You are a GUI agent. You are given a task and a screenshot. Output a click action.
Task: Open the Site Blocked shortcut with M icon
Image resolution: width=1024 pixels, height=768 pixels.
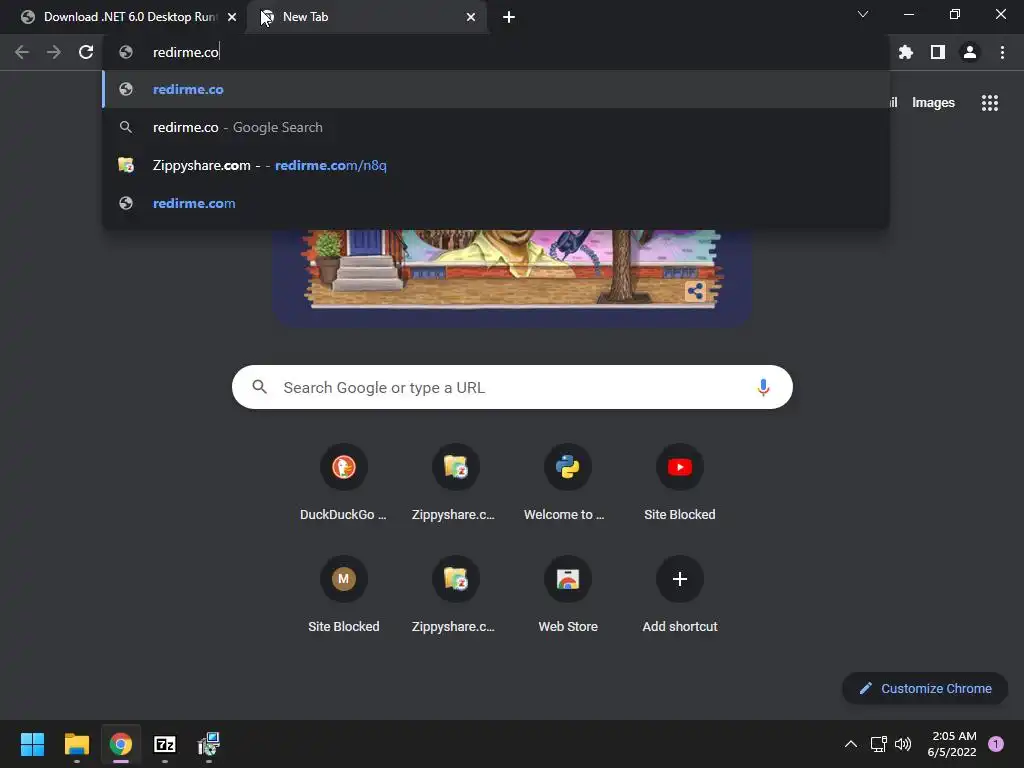pos(344,594)
